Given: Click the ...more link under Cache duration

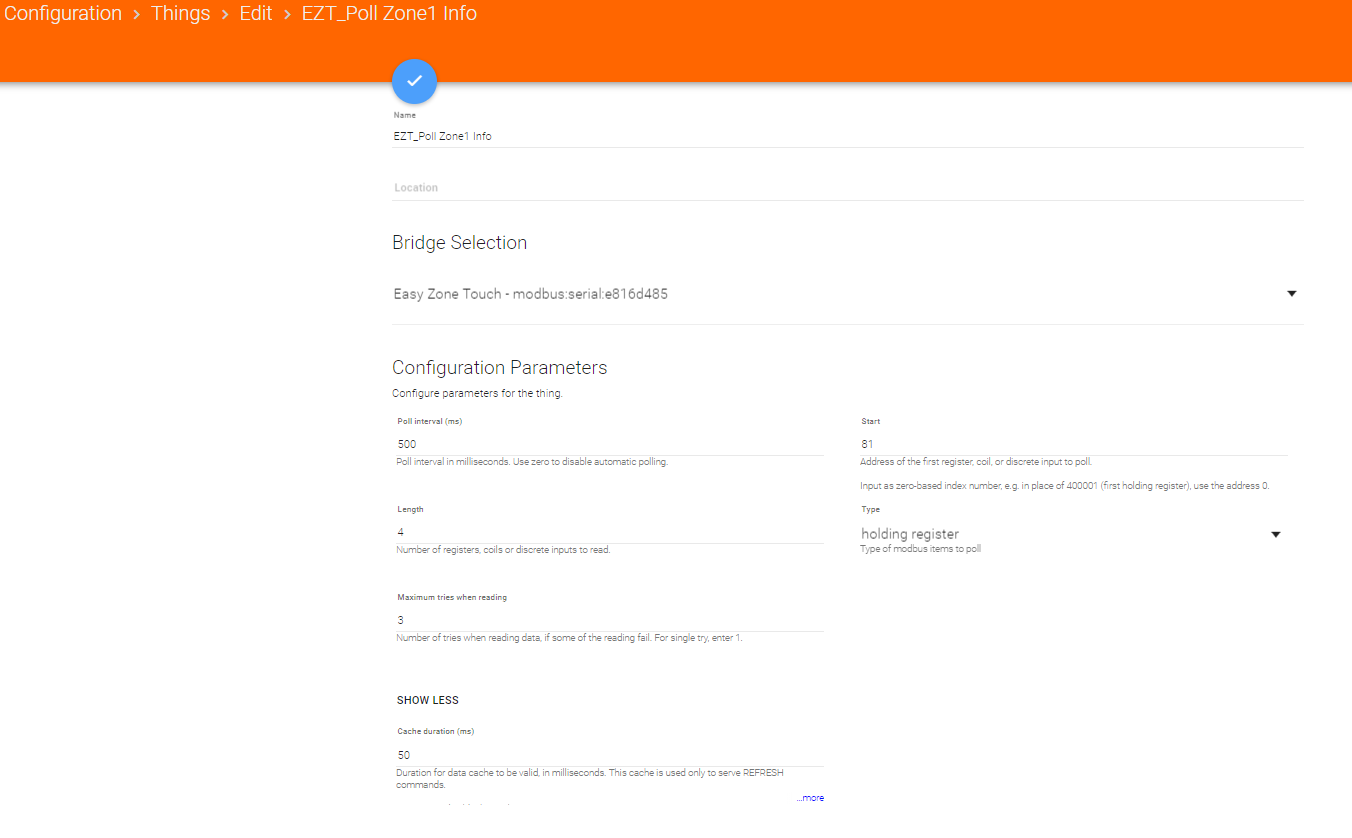Looking at the screenshot, I should 810,798.
